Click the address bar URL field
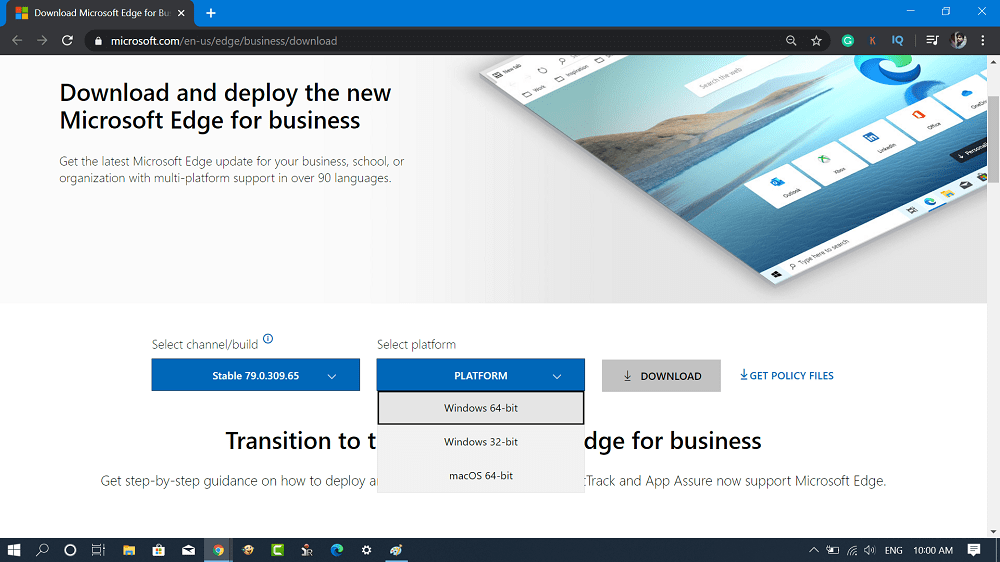Viewport: 1000px width, 562px height. 440,41
